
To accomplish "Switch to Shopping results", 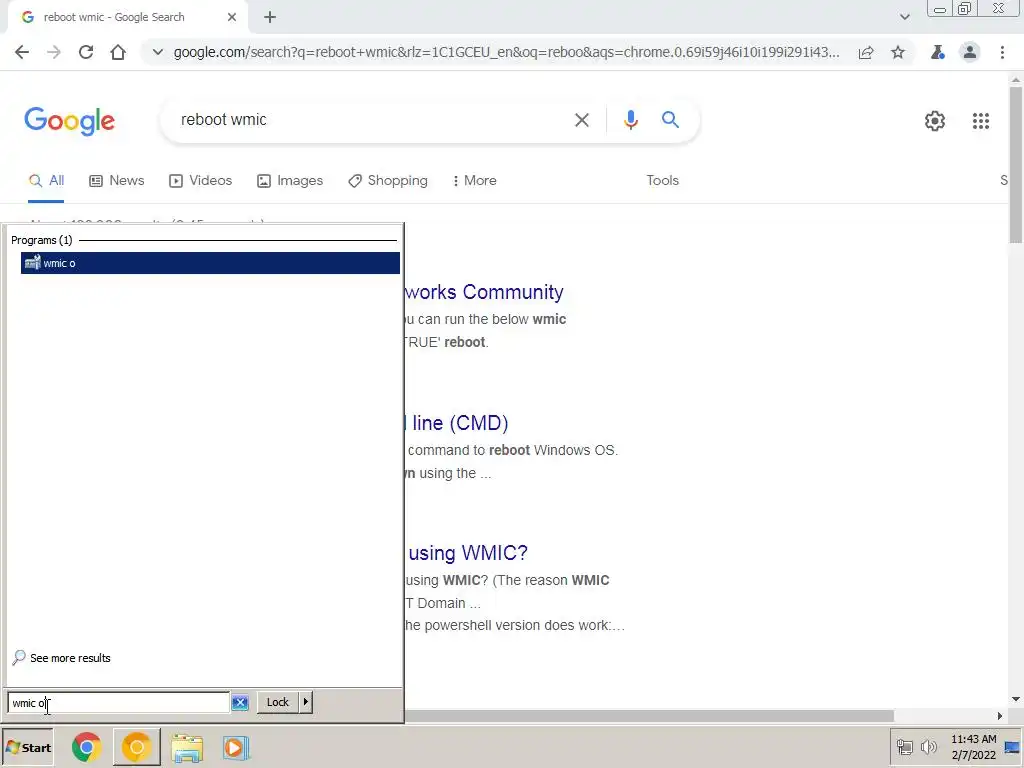I will pyautogui.click(x=388, y=181).
